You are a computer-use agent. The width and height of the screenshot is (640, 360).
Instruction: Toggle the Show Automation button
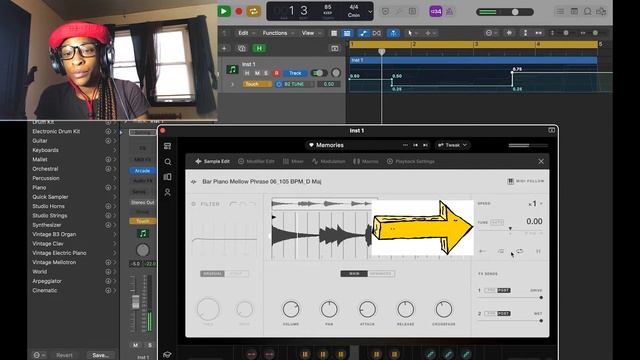(x=363, y=33)
